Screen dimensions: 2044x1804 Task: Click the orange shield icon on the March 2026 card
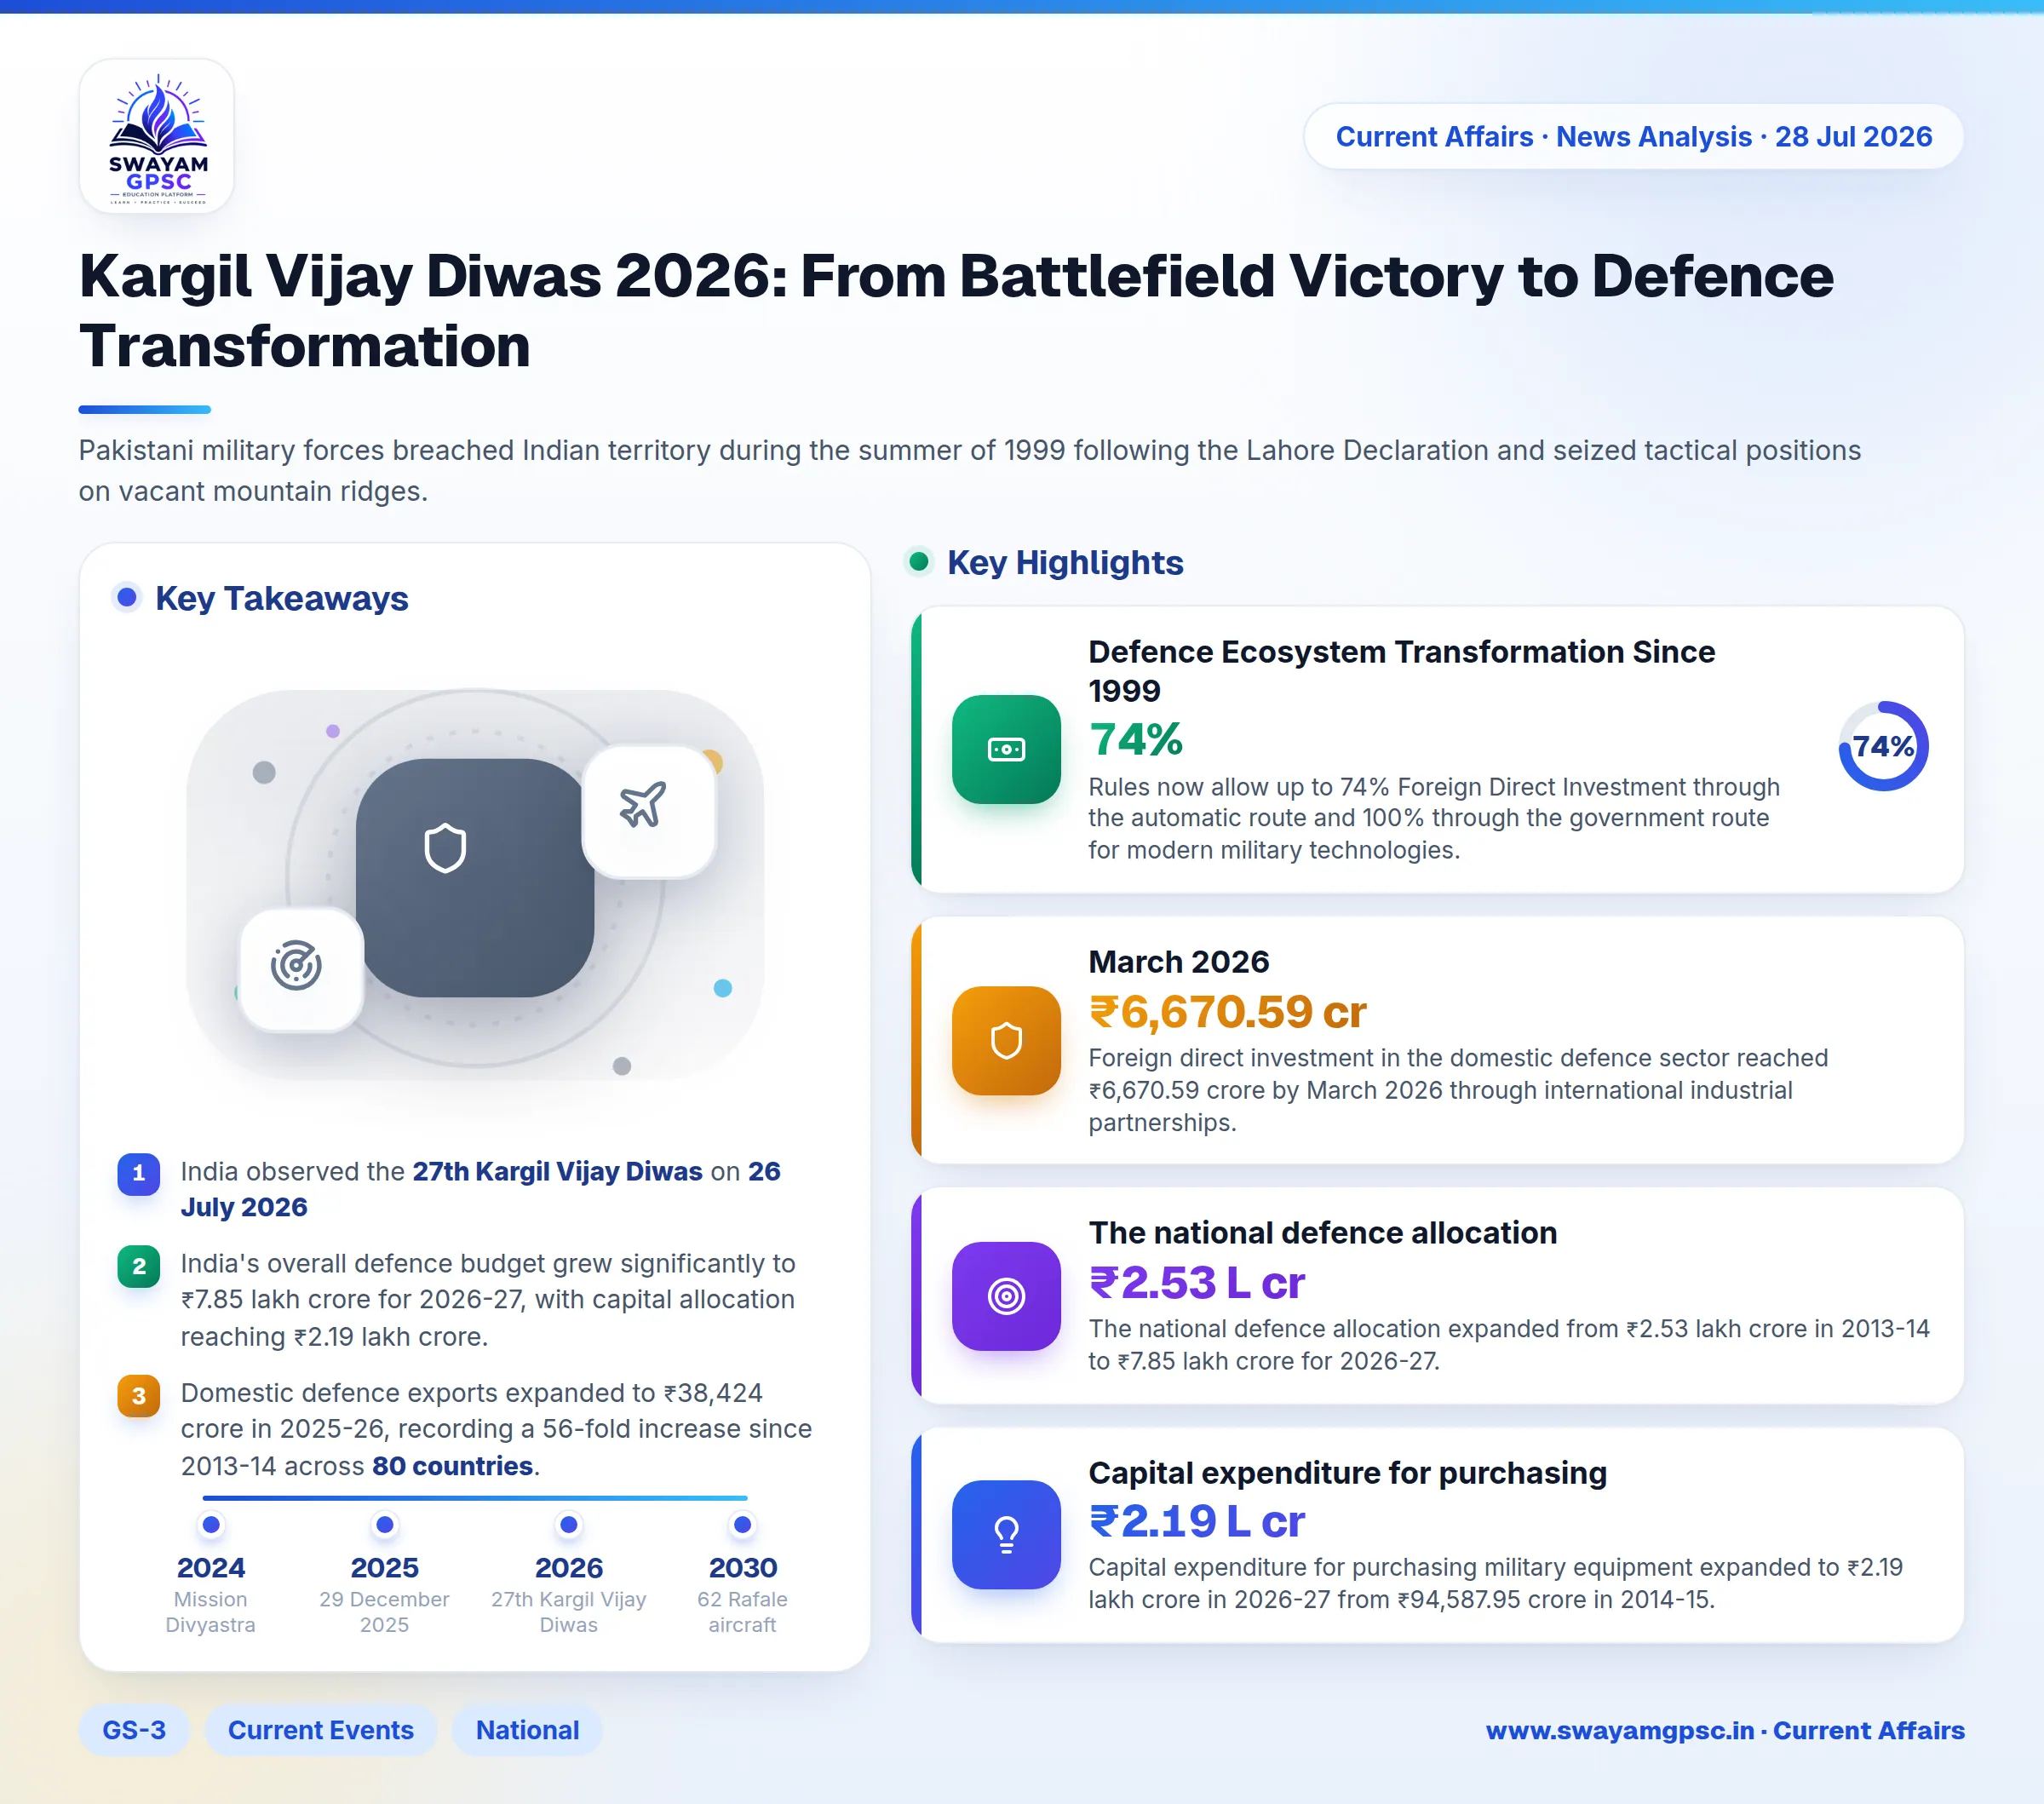(x=1006, y=1040)
